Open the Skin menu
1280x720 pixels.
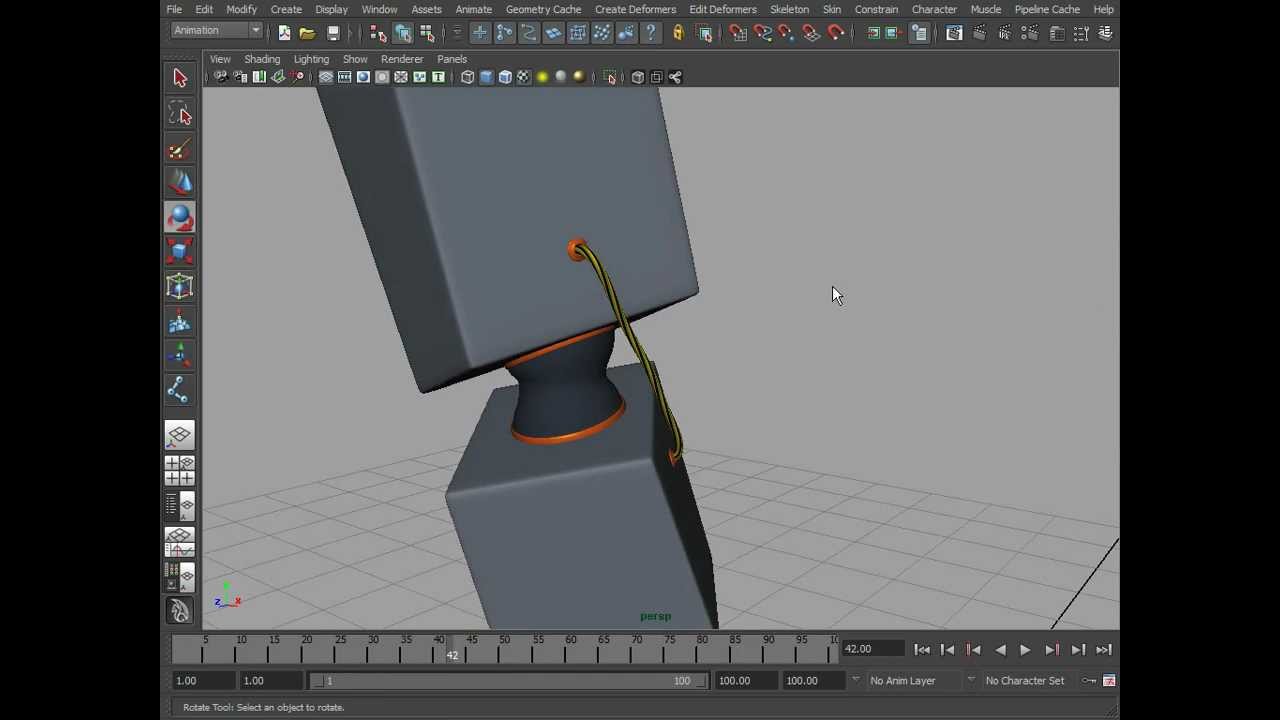coord(832,9)
